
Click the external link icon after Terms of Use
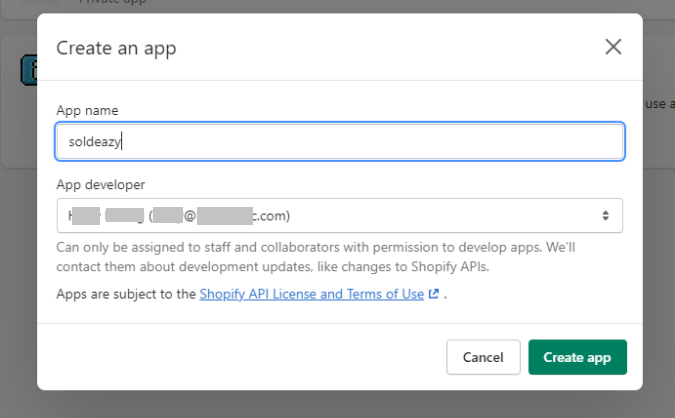tap(434, 294)
